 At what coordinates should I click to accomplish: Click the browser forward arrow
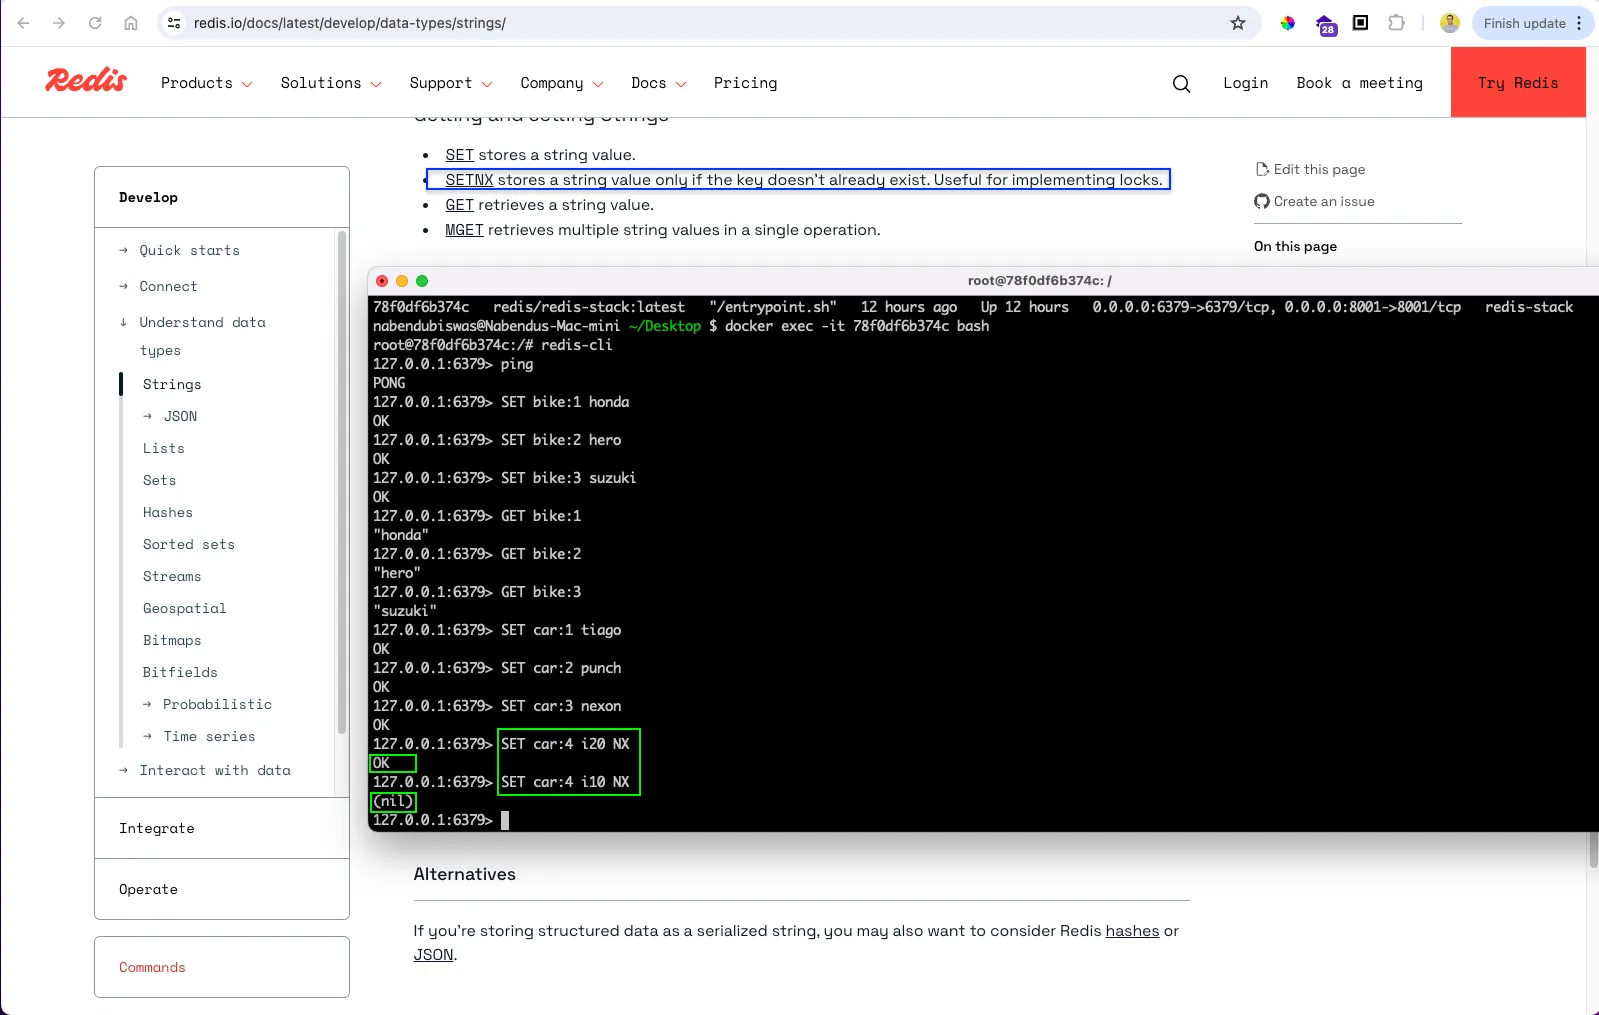tap(59, 23)
